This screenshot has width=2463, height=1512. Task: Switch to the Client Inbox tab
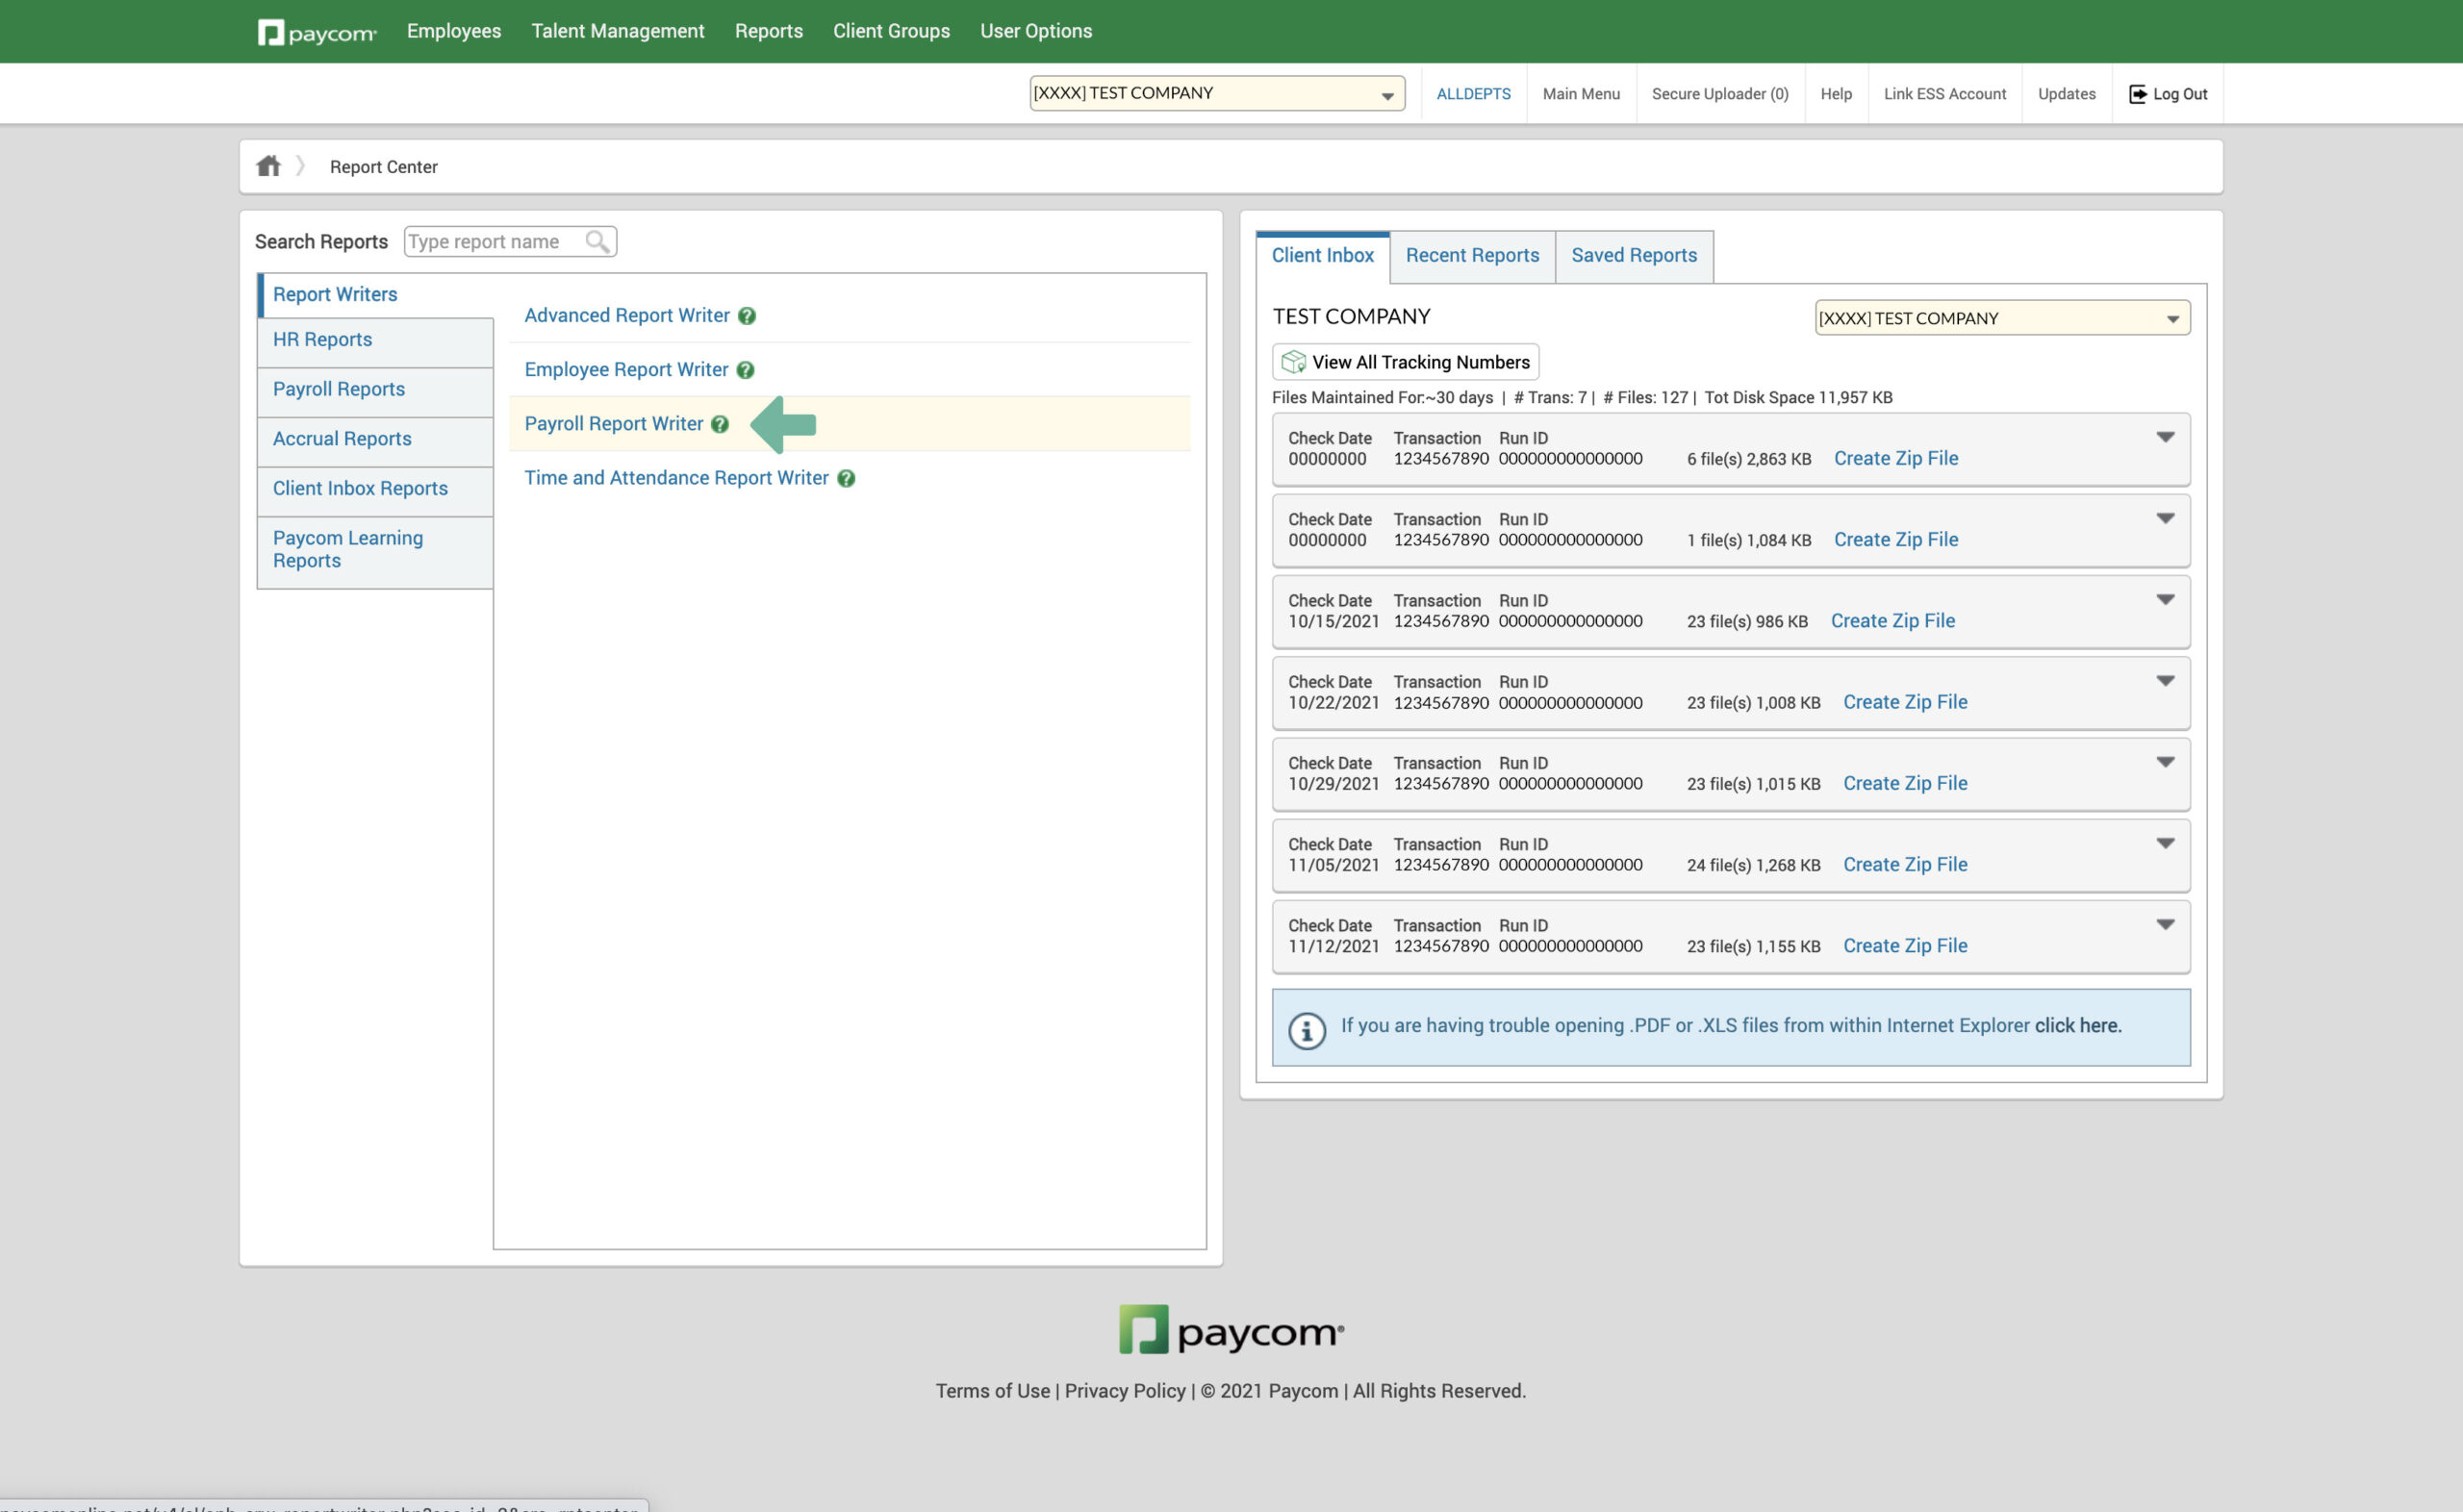point(1322,256)
